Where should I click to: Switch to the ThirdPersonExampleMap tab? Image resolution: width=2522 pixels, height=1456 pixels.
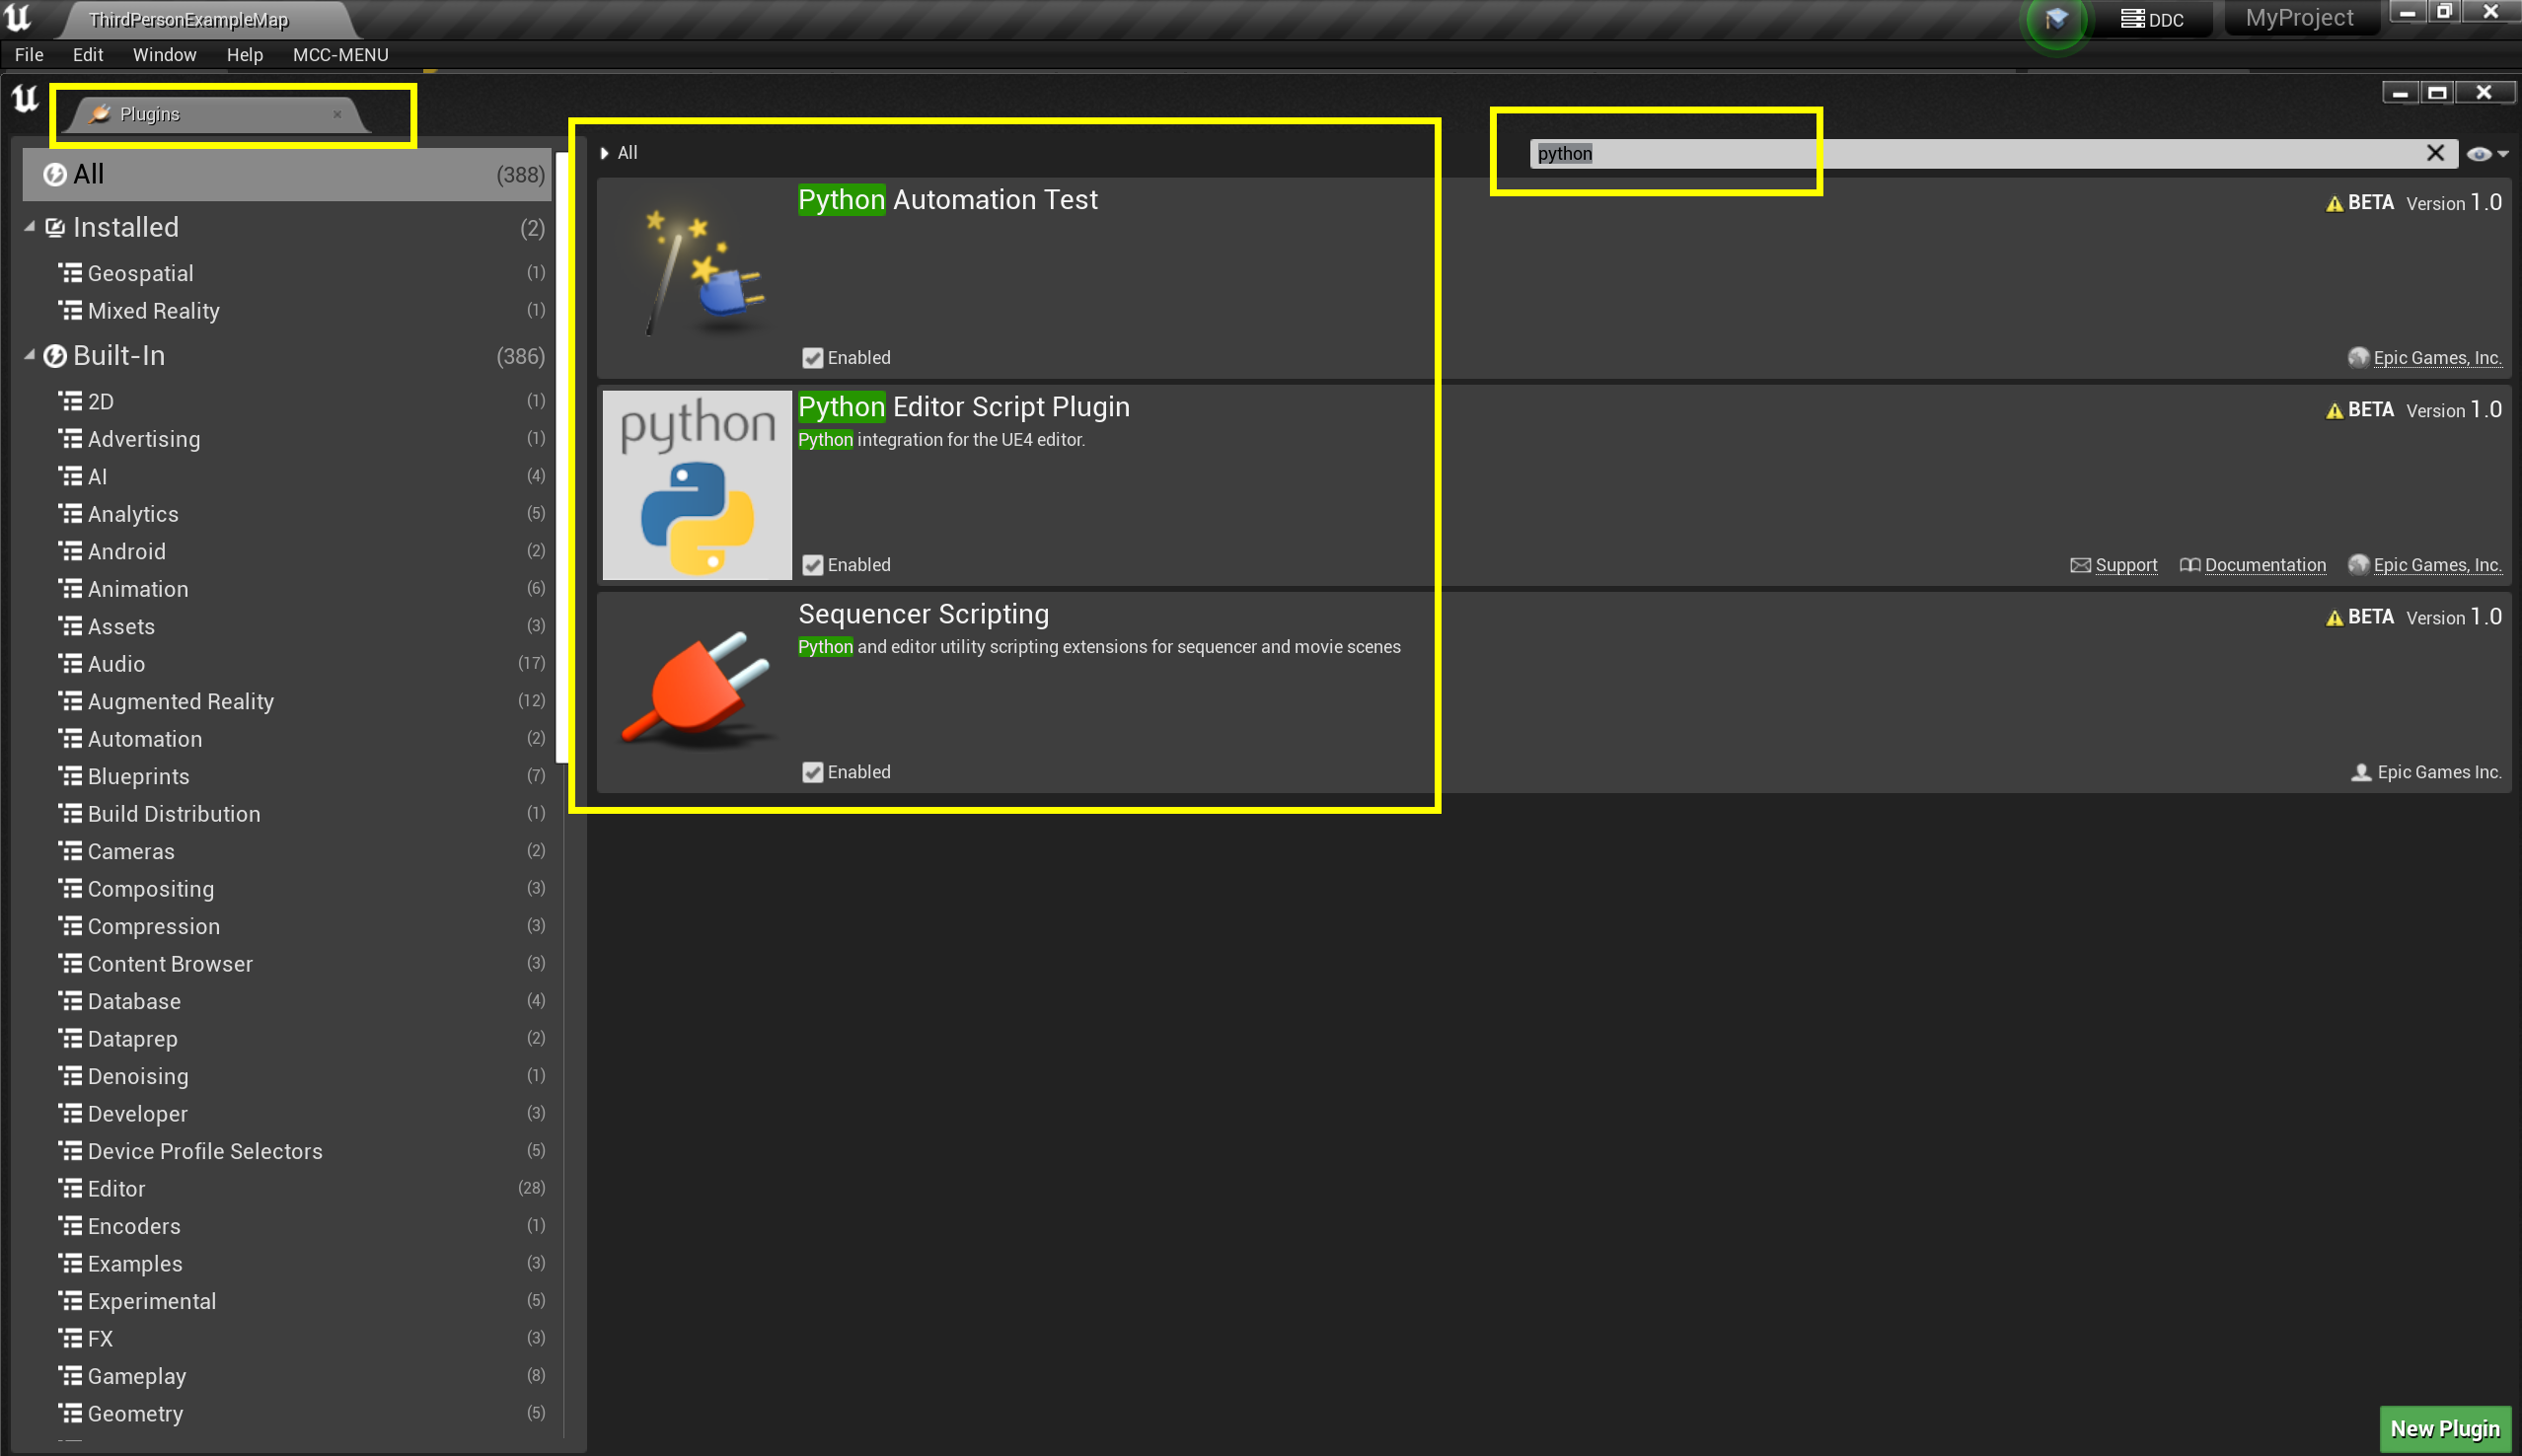click(188, 20)
